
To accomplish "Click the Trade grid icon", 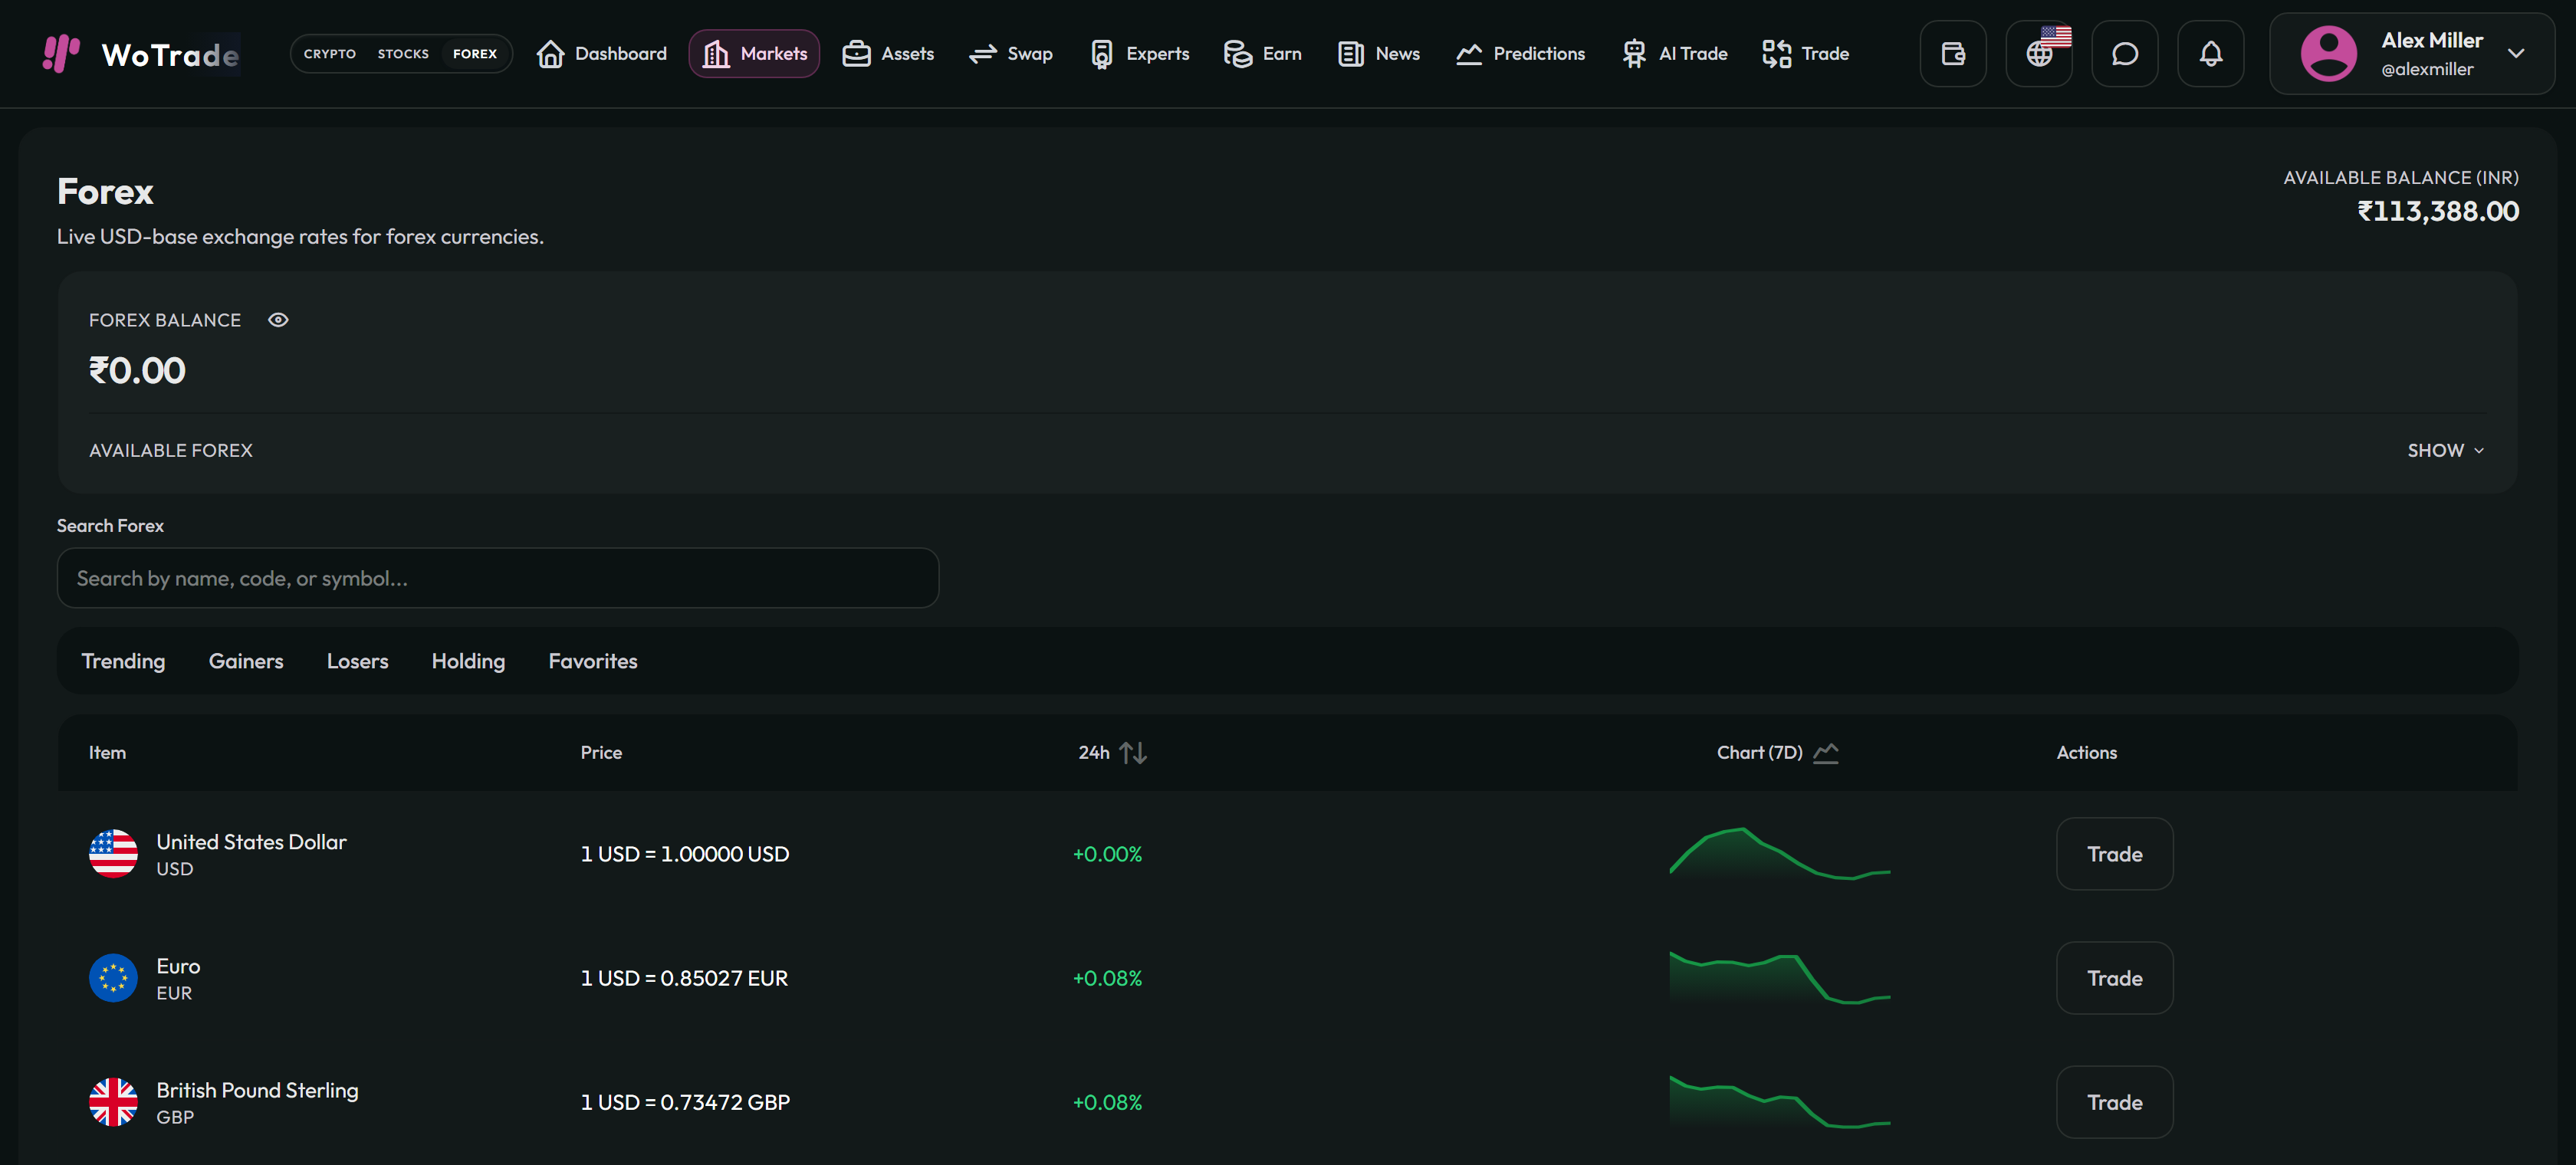I will pos(1776,54).
